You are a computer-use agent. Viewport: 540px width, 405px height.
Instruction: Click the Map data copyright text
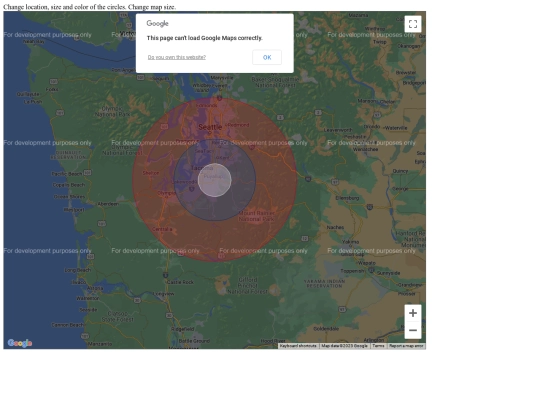click(x=344, y=346)
